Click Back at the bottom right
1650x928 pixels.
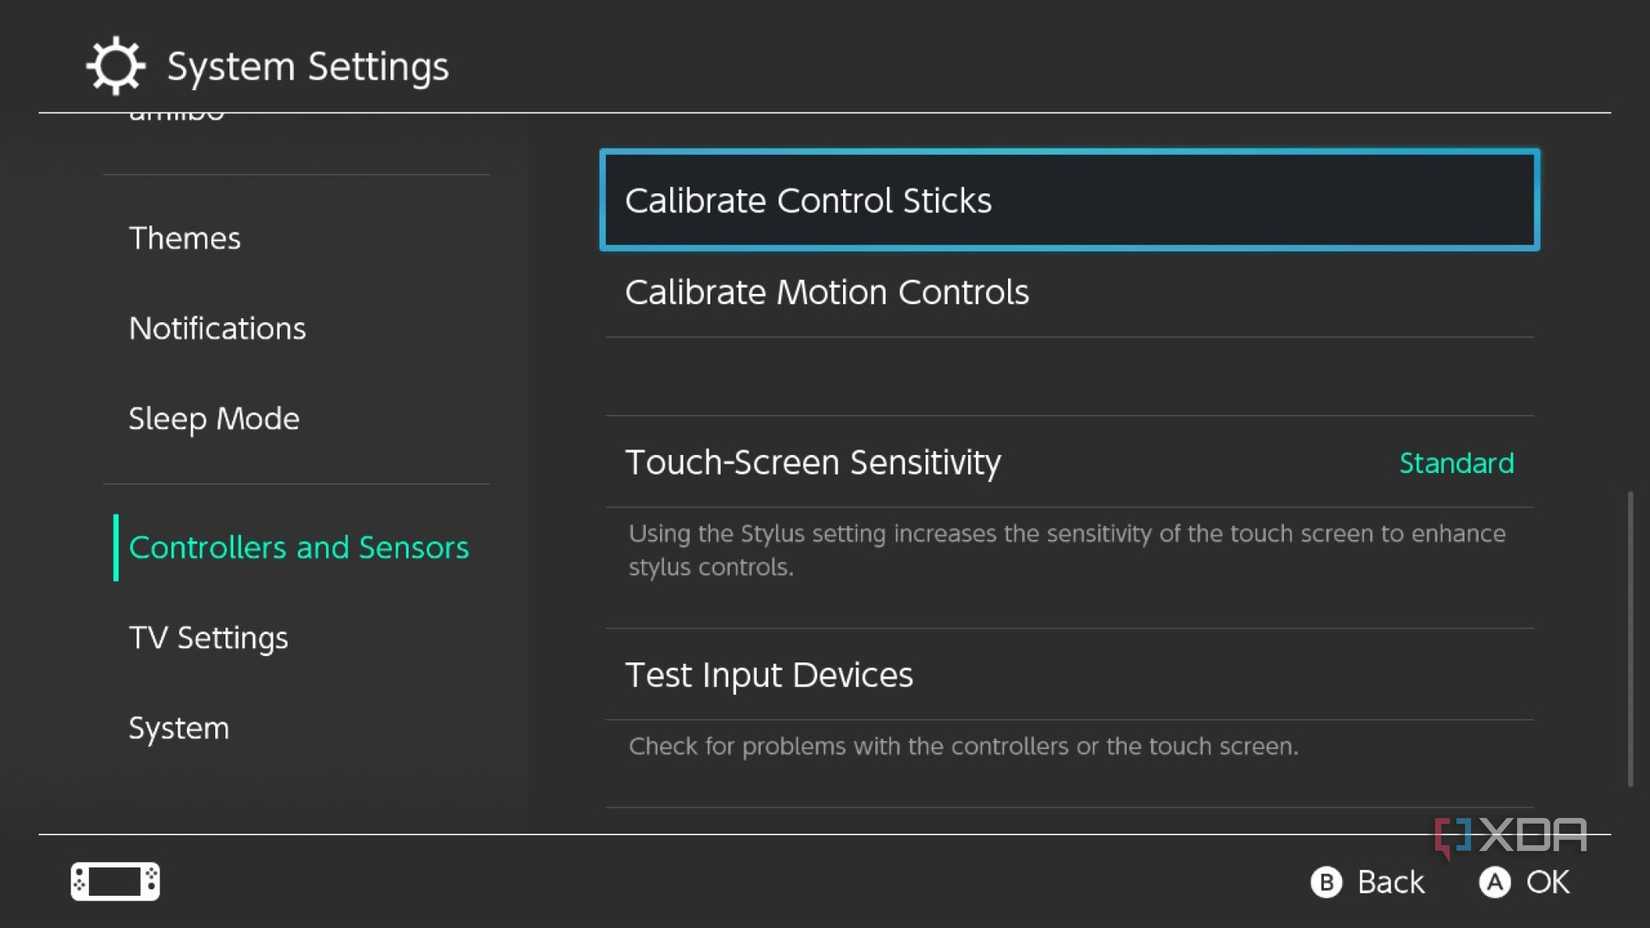tap(1392, 882)
